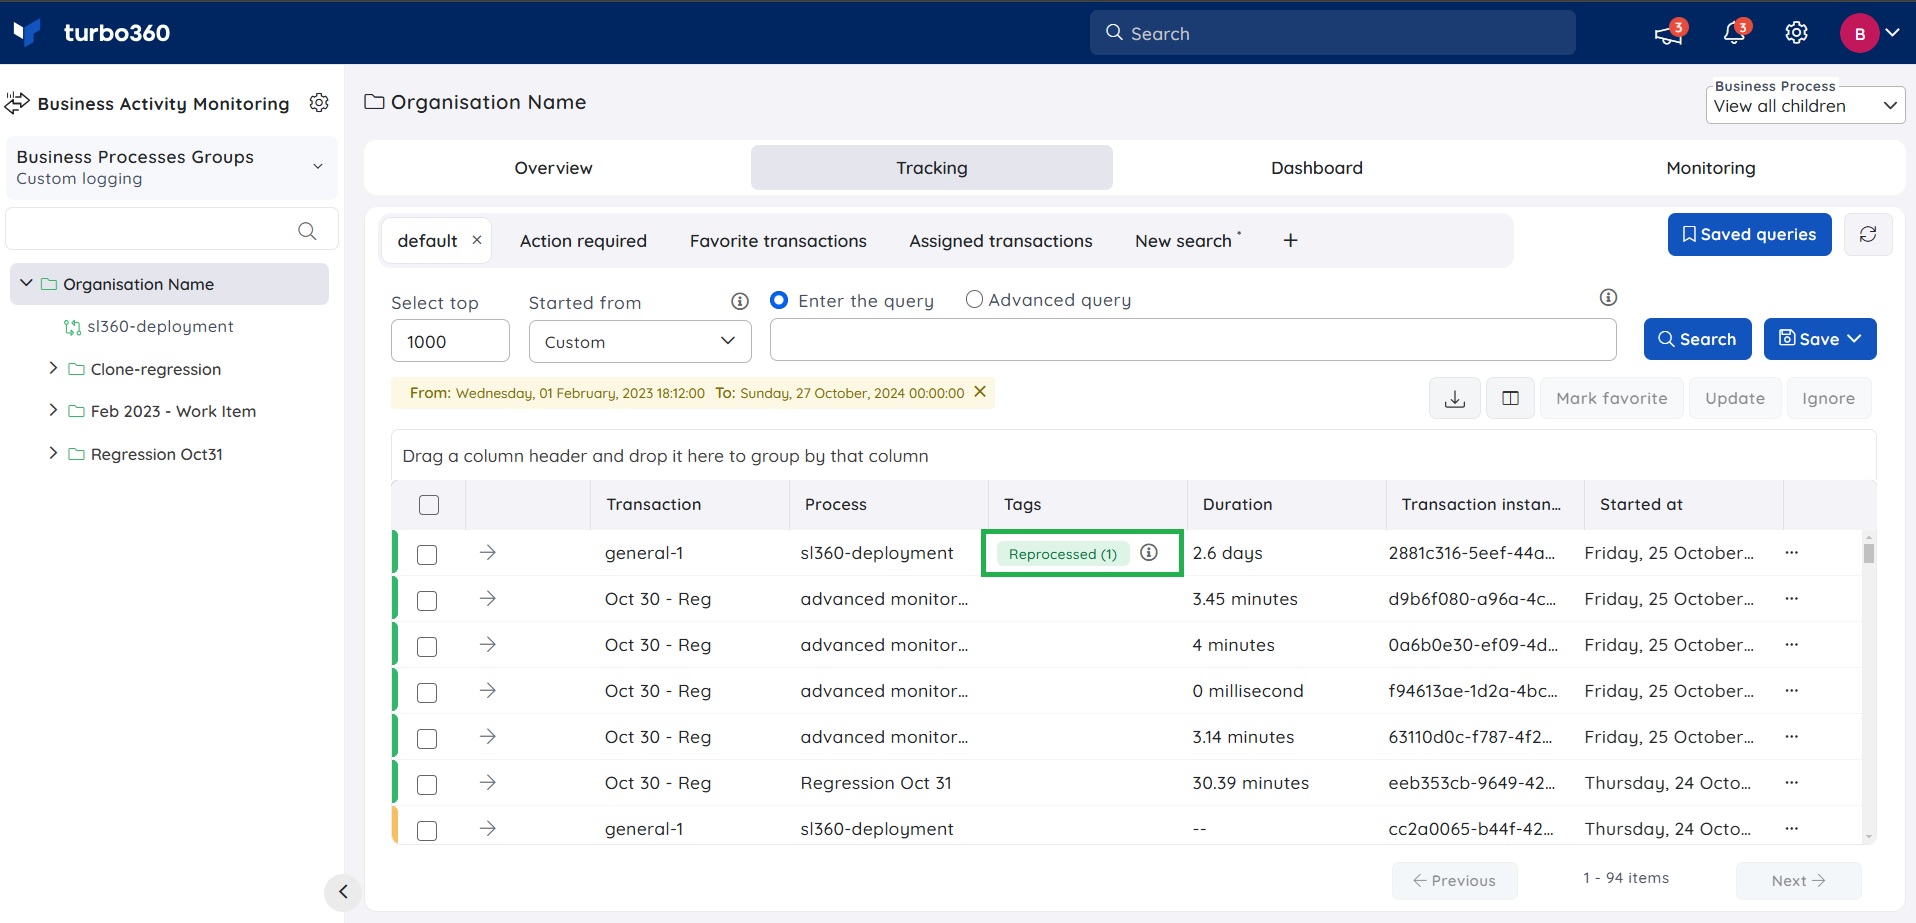The height and width of the screenshot is (923, 1916).
Task: Expand the Clone-regression folder
Action: click(x=53, y=368)
